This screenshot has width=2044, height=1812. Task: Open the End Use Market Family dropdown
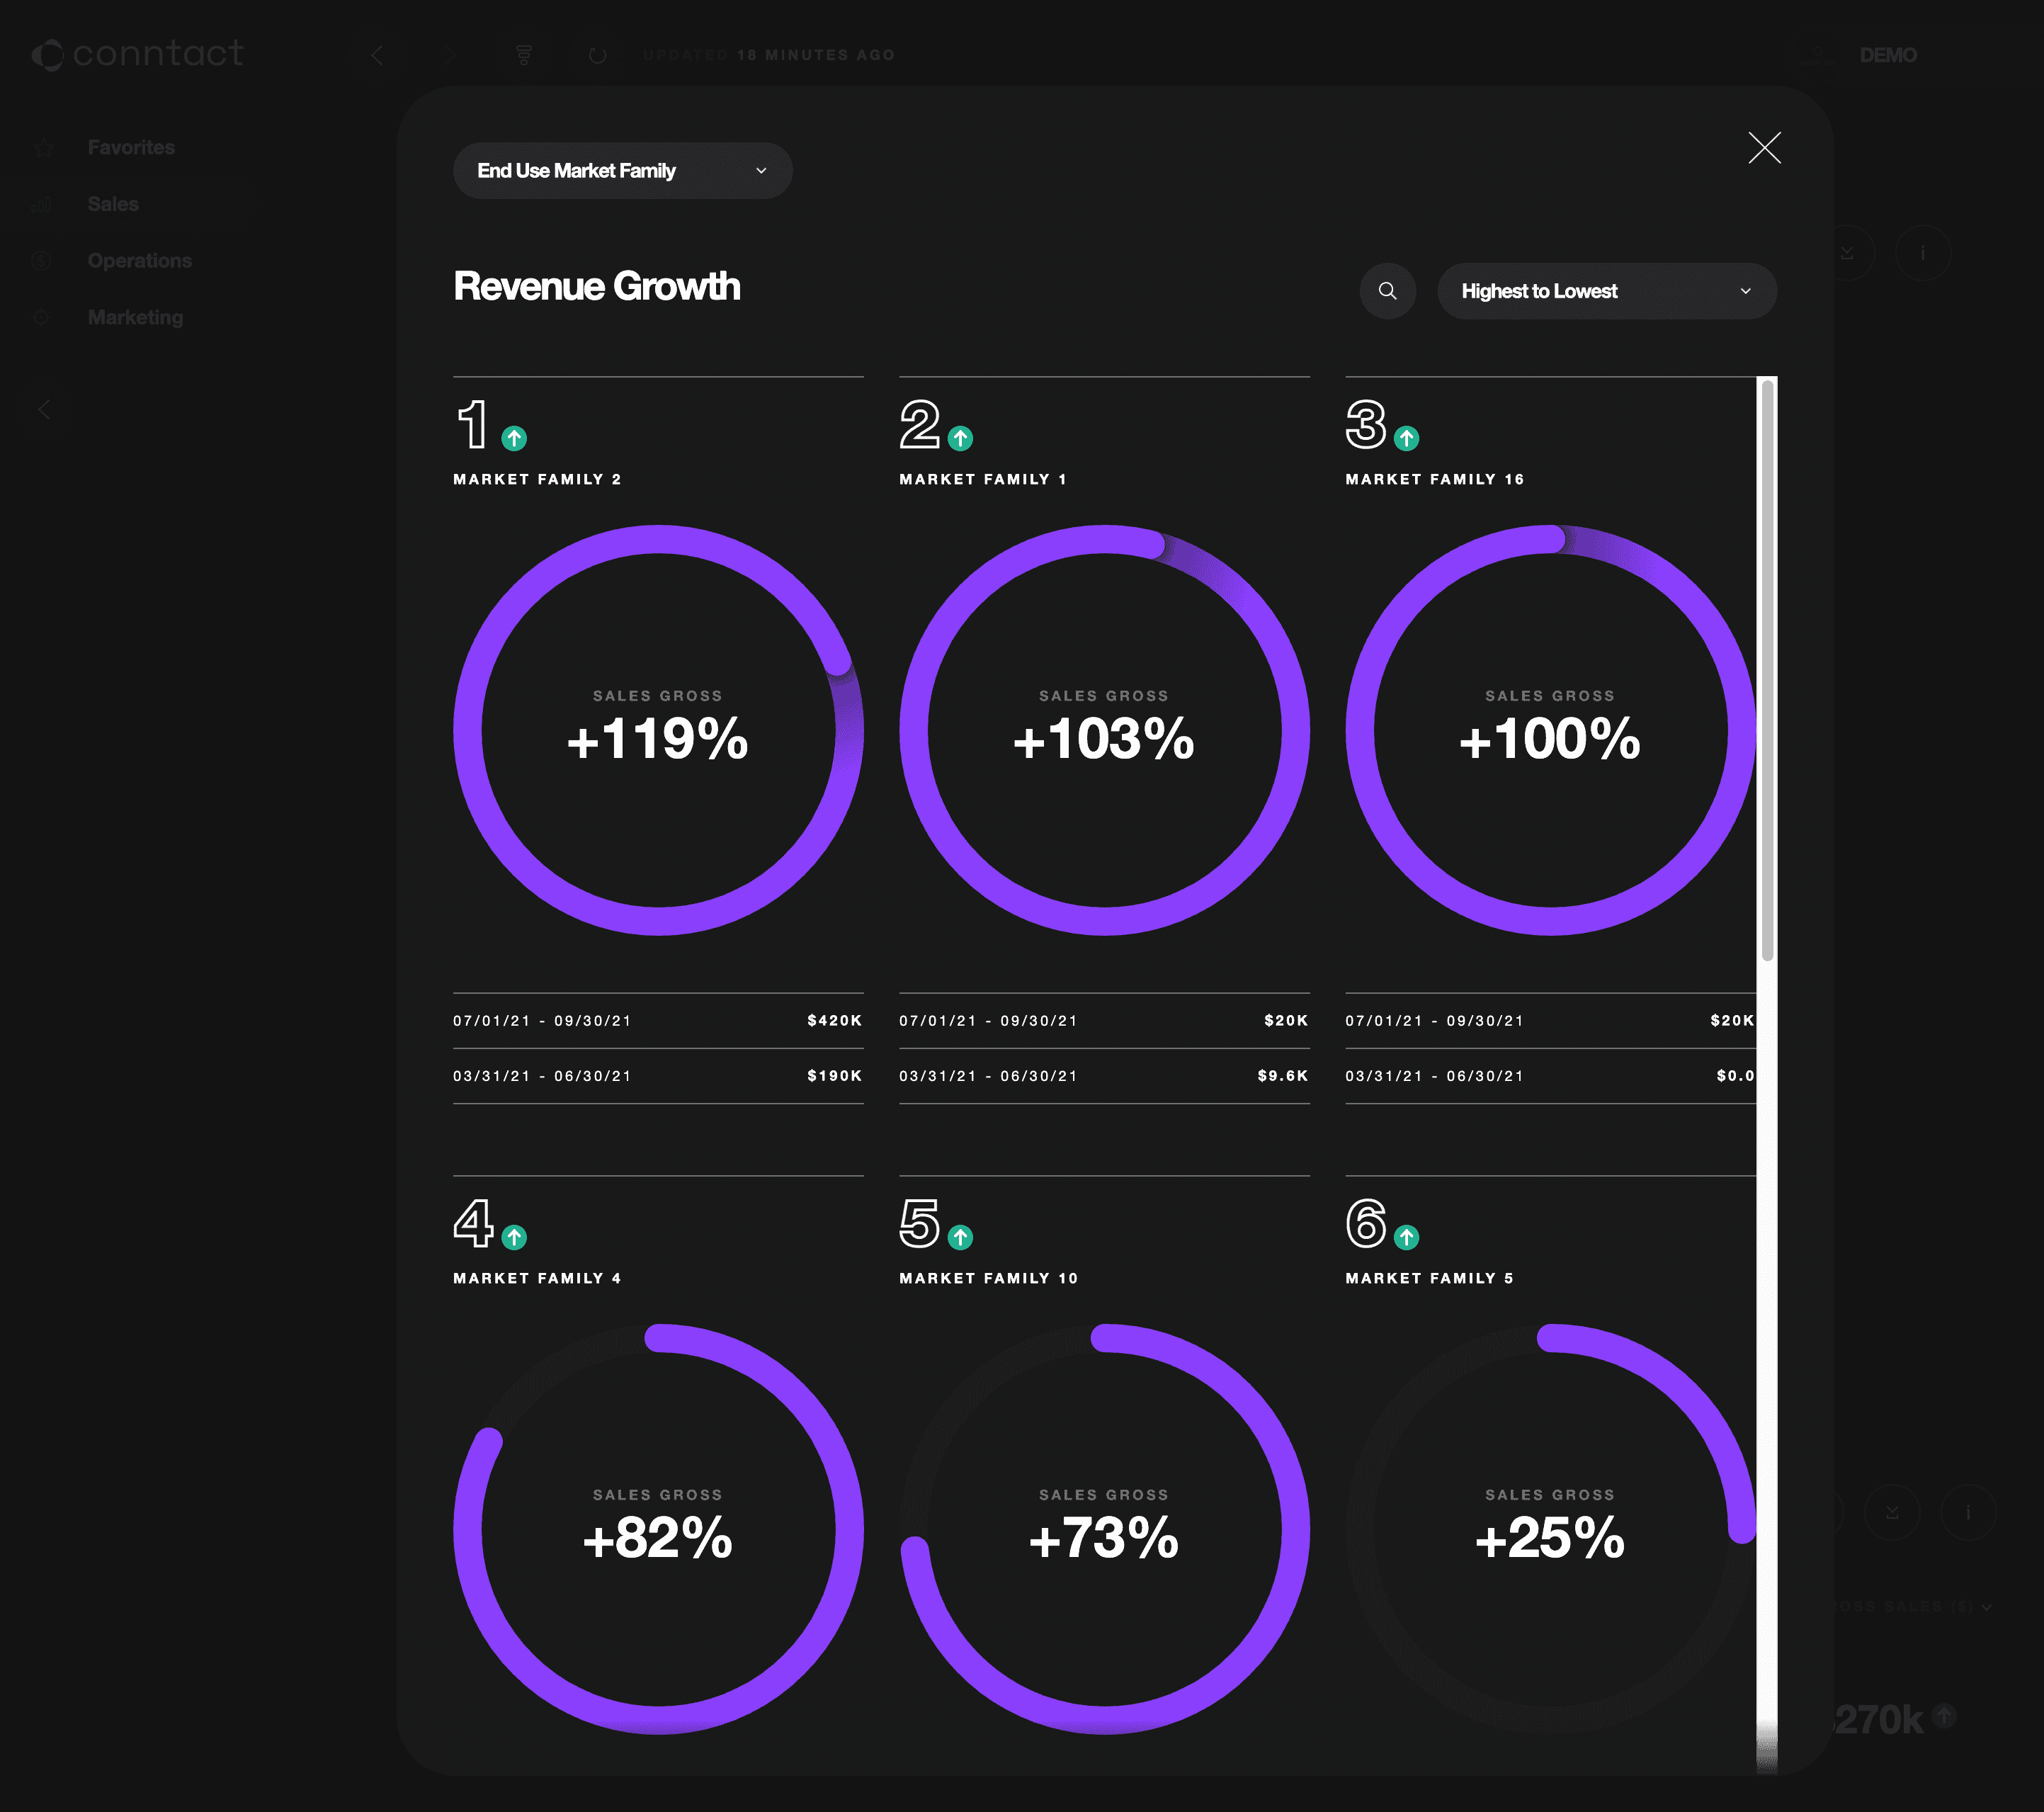[620, 170]
